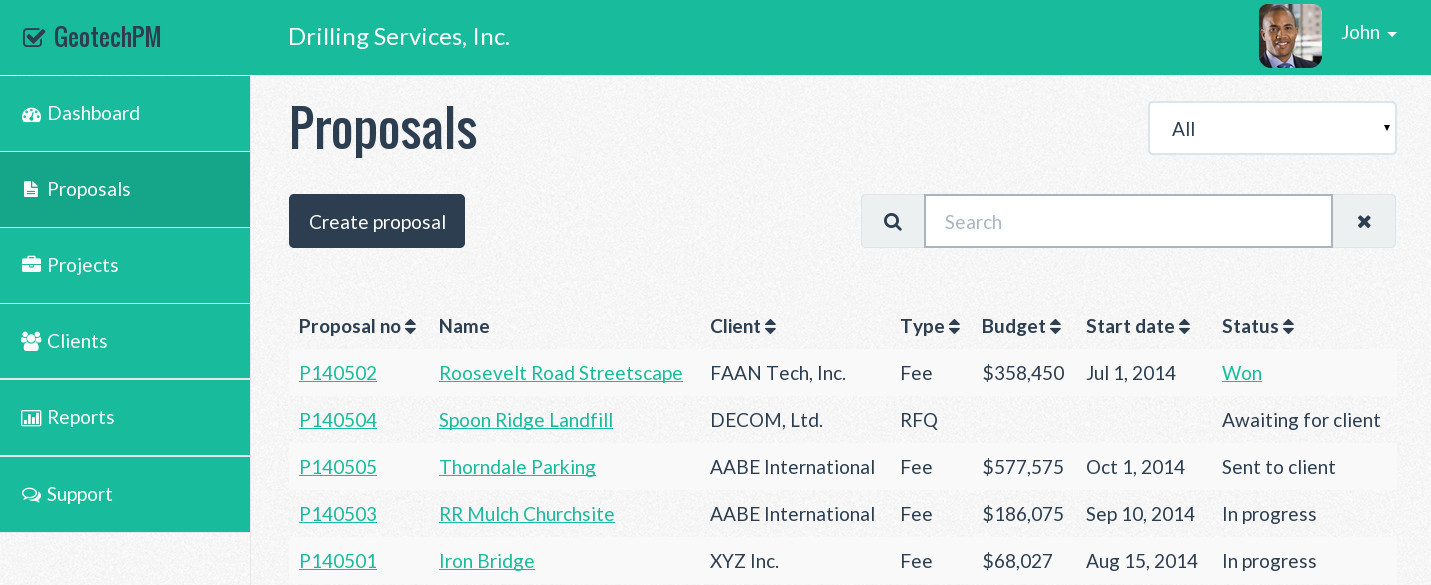Click the GeotechPM checkmark logo icon
The height and width of the screenshot is (585, 1431).
click(34, 38)
